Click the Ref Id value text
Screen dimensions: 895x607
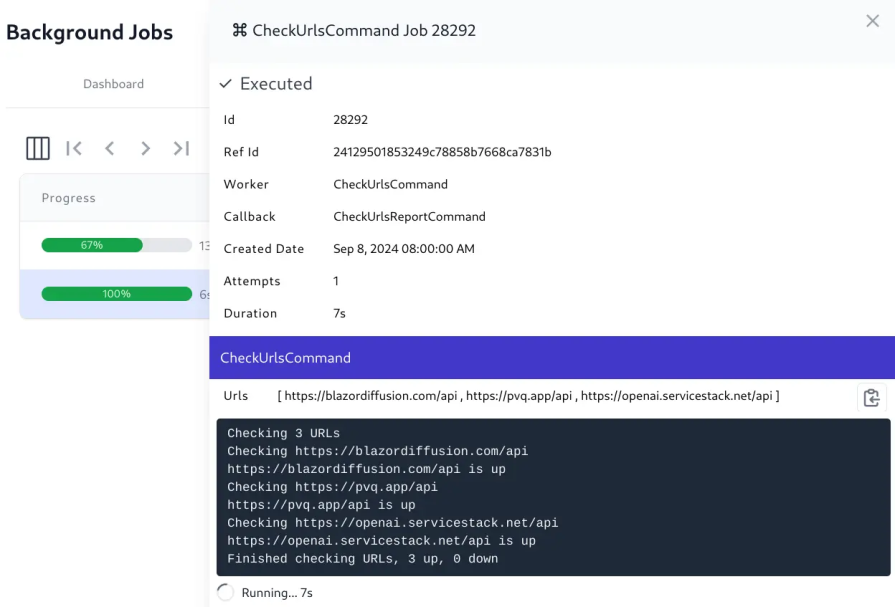[x=442, y=152]
